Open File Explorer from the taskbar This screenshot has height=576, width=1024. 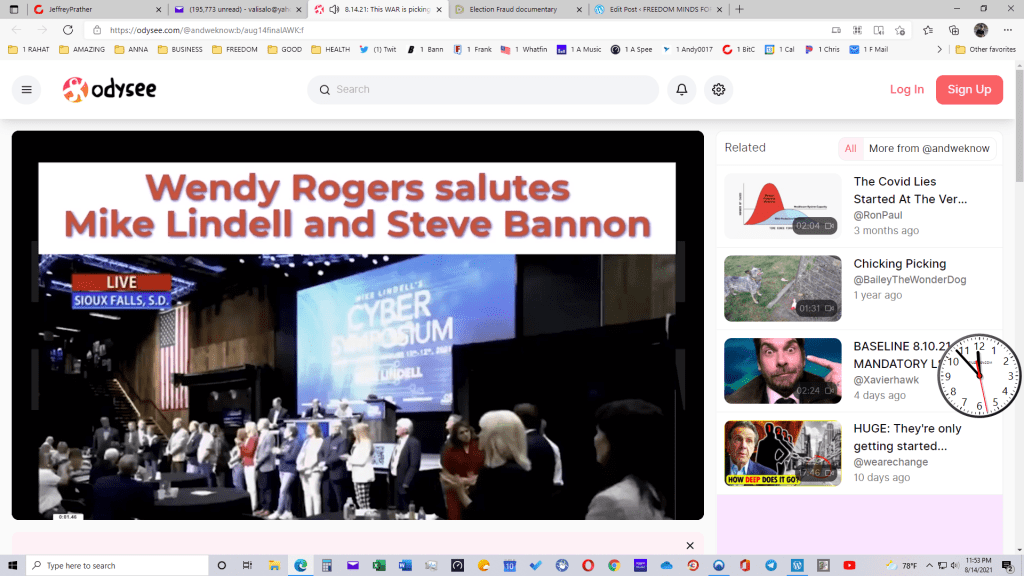point(274,565)
